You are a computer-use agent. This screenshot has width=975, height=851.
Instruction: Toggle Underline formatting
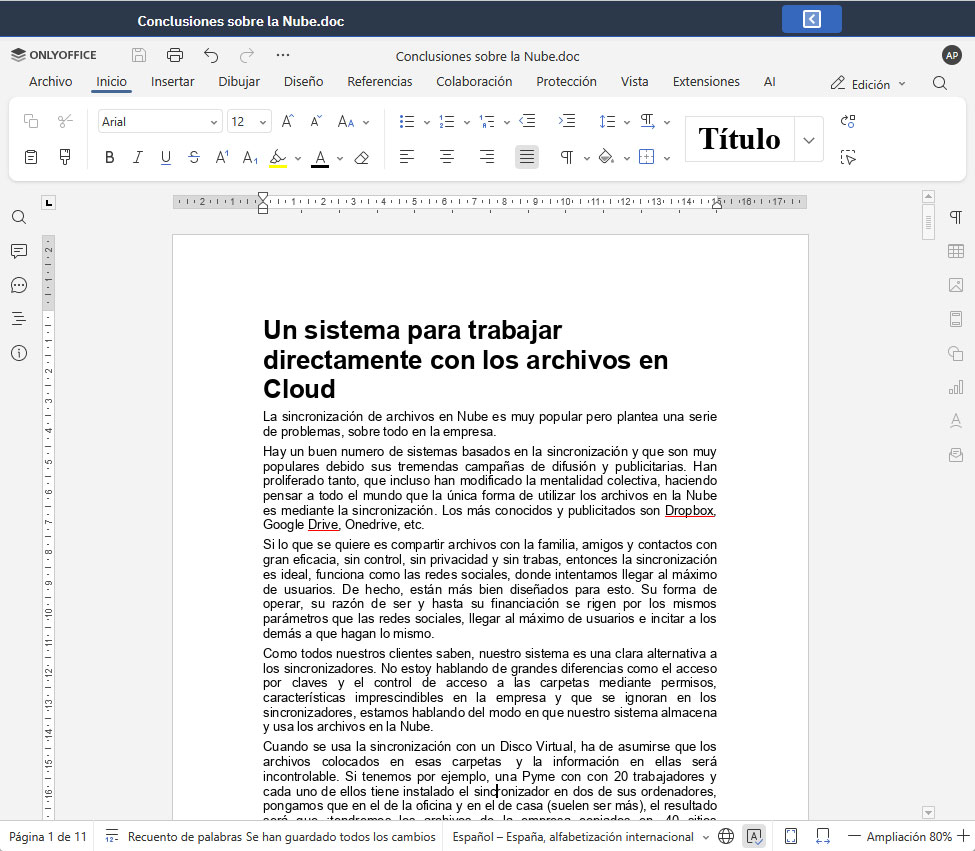165,157
